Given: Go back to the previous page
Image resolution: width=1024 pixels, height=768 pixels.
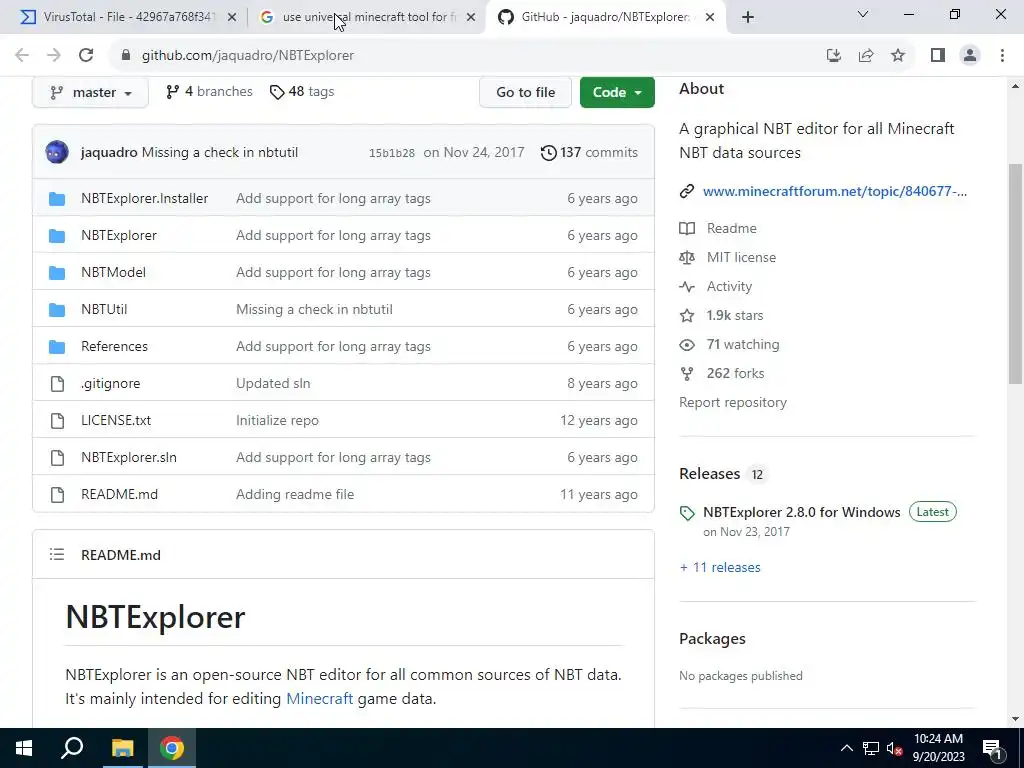Looking at the screenshot, I should click(x=22, y=56).
